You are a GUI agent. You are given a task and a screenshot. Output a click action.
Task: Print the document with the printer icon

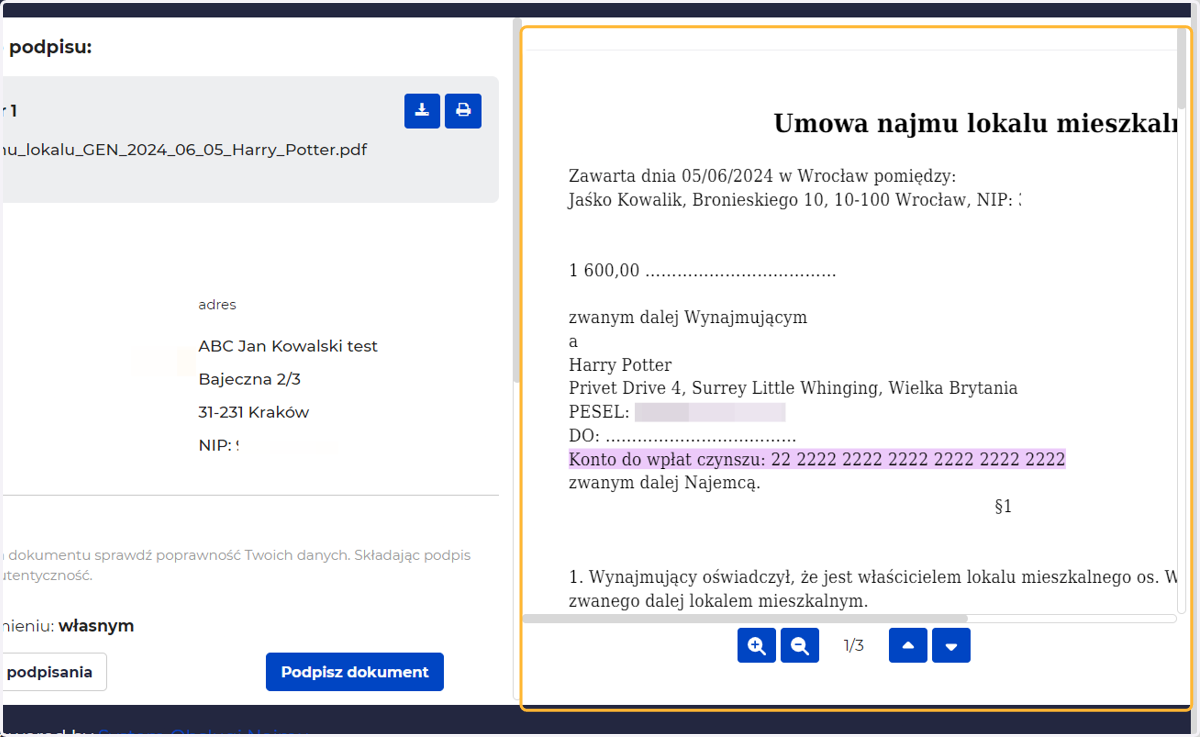[x=463, y=111]
